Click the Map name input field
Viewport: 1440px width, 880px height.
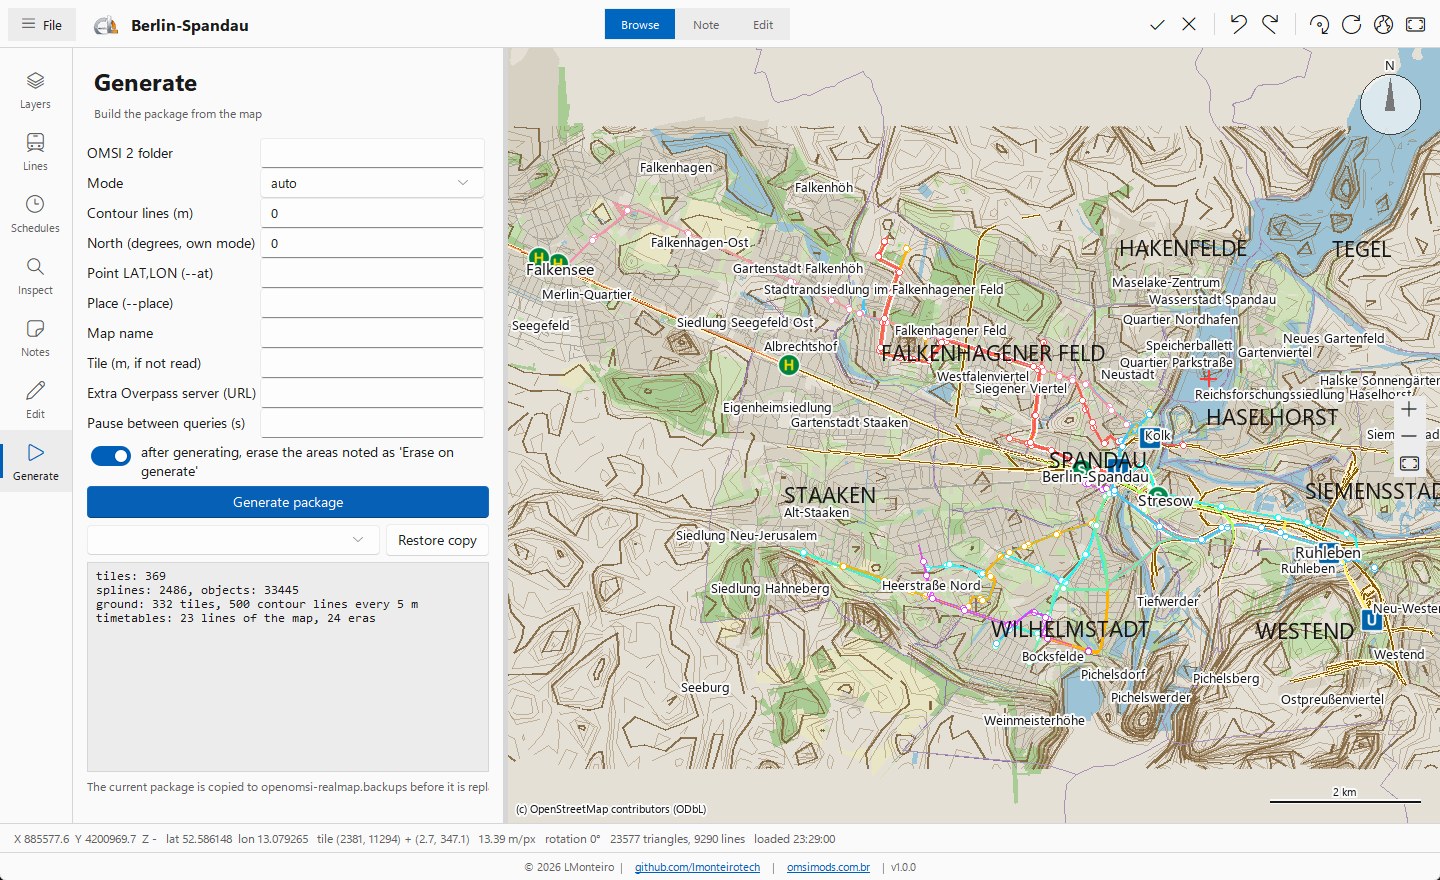click(x=372, y=333)
